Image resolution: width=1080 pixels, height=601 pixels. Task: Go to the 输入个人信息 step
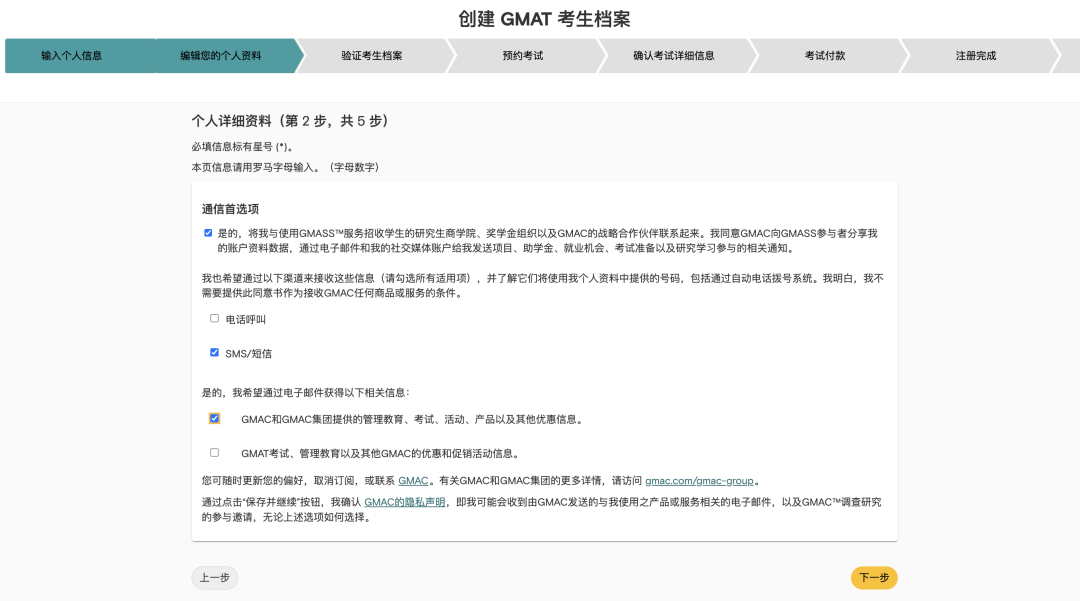(71, 56)
